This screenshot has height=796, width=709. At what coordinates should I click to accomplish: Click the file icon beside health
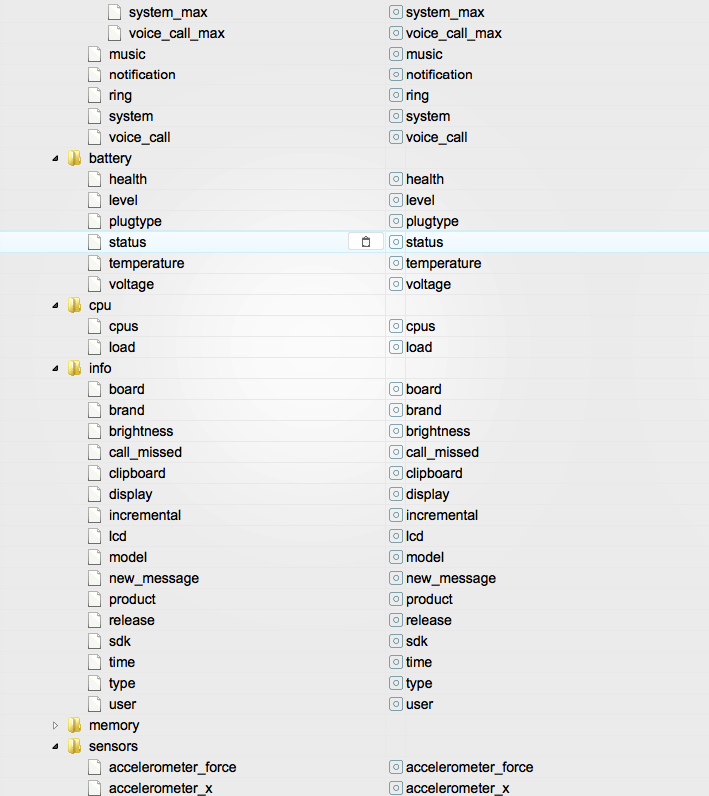94,179
